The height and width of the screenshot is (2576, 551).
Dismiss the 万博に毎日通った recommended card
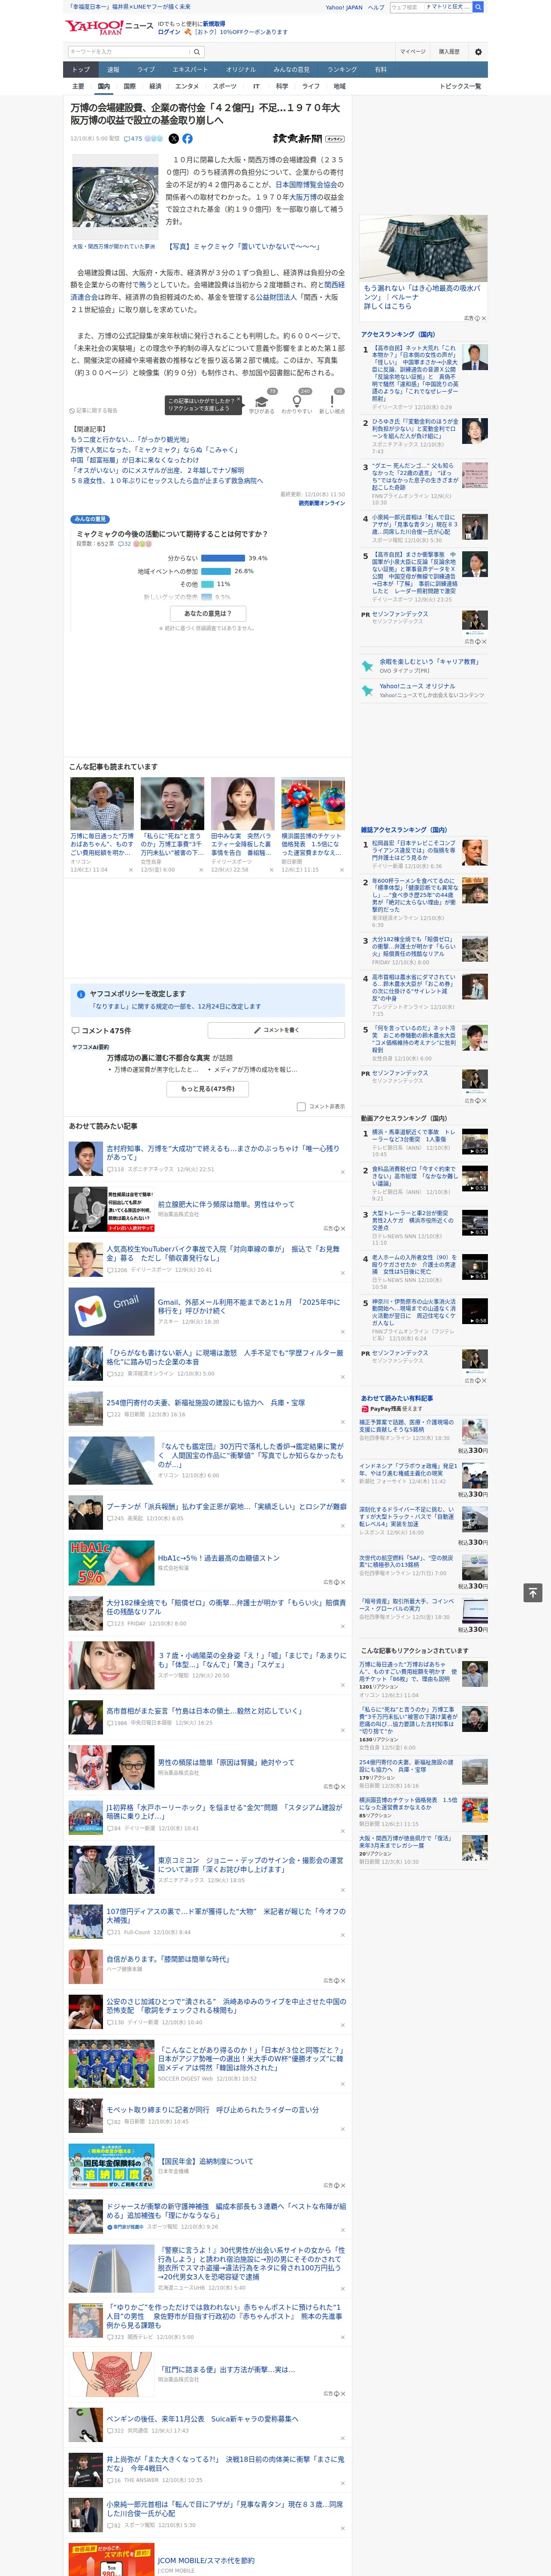(x=131, y=870)
